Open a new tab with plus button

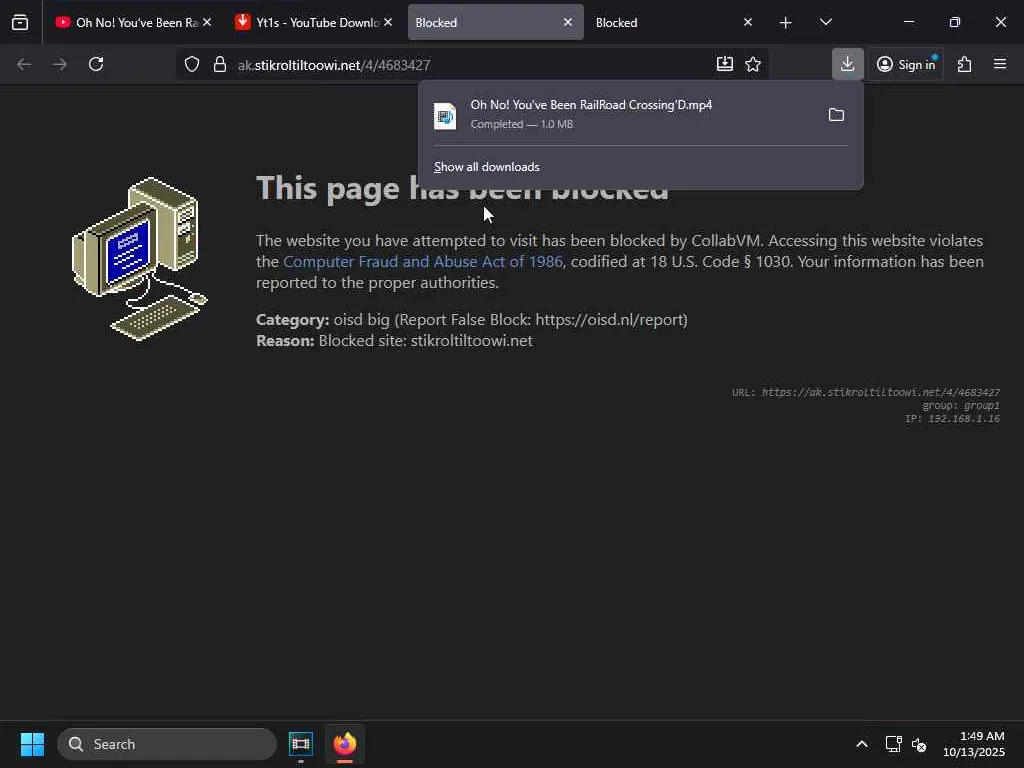(786, 23)
